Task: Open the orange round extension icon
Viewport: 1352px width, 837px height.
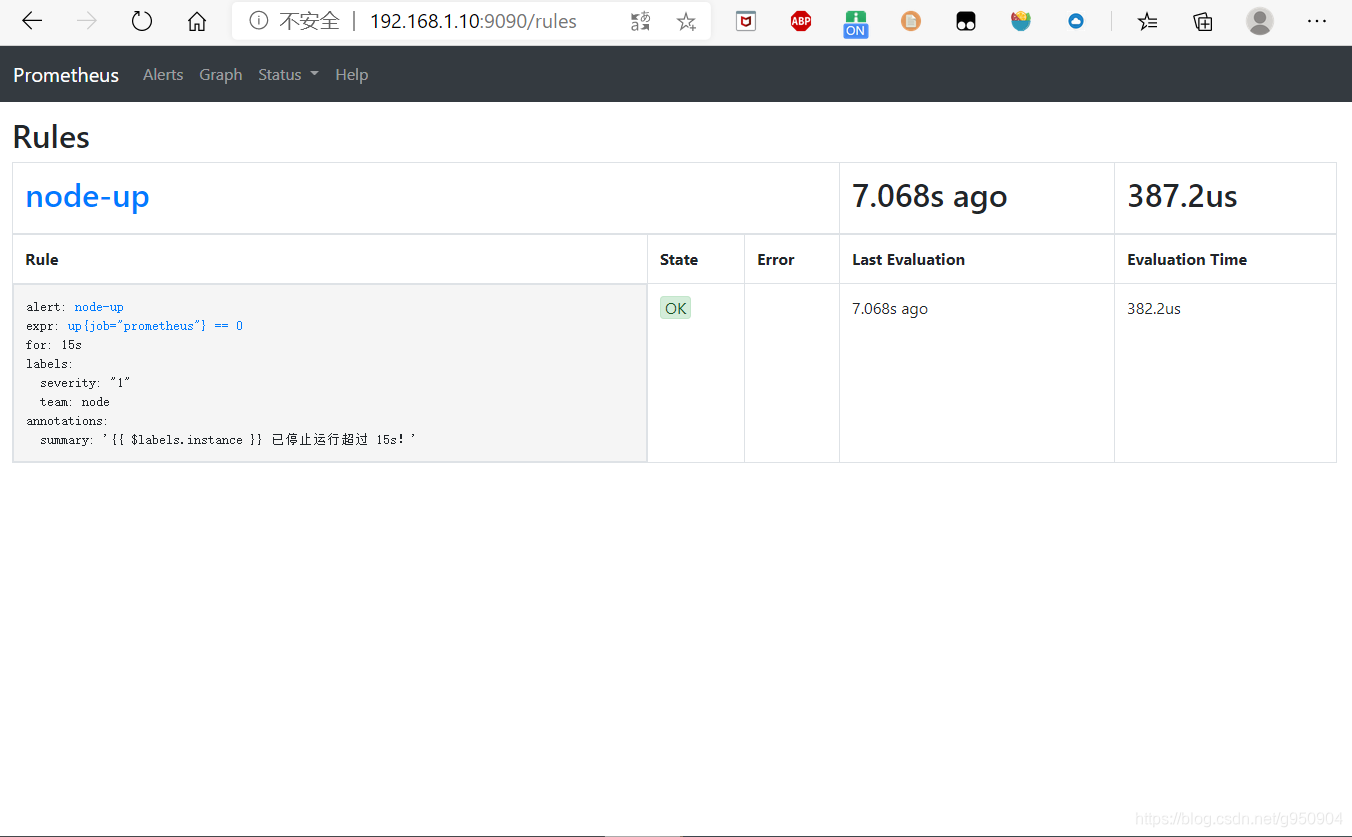Action: pos(911,21)
